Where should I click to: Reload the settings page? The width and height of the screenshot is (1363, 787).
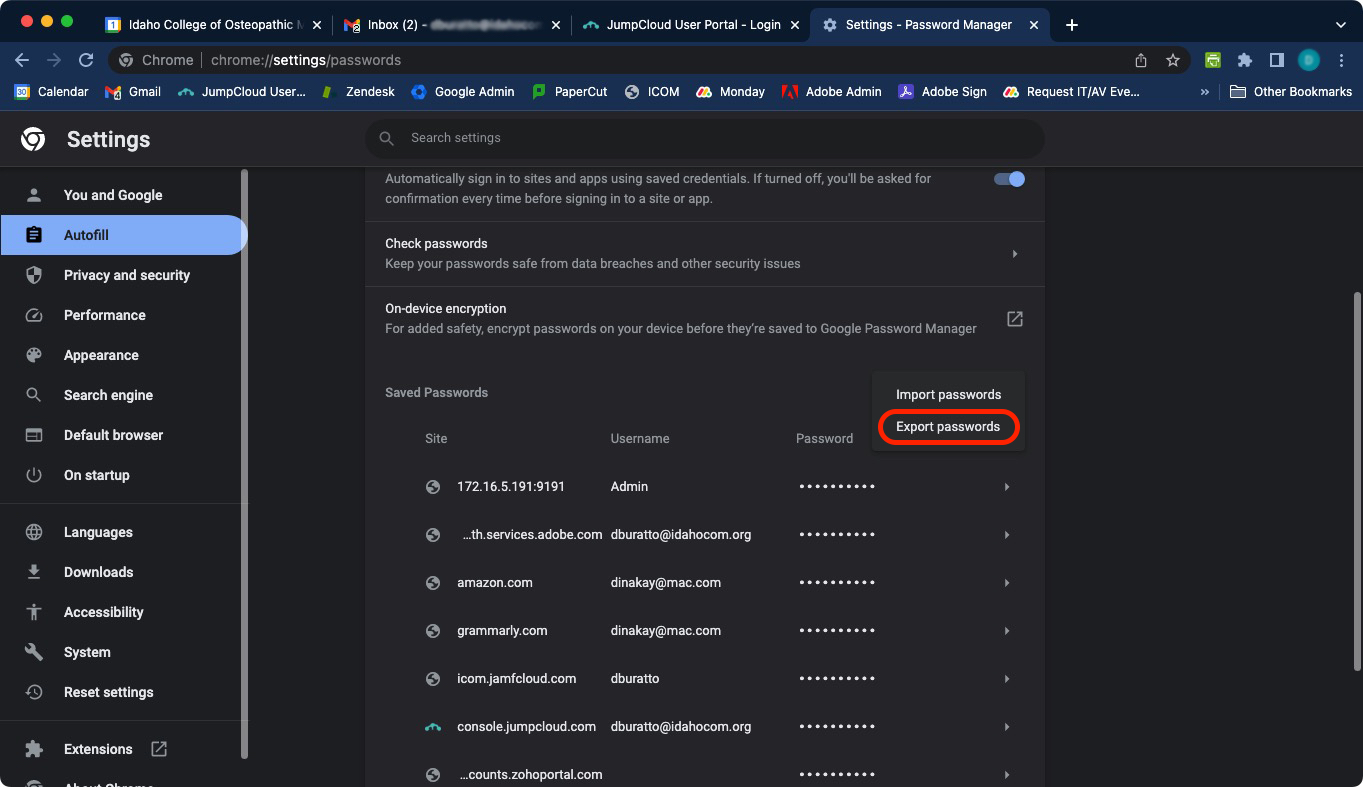(x=86, y=60)
